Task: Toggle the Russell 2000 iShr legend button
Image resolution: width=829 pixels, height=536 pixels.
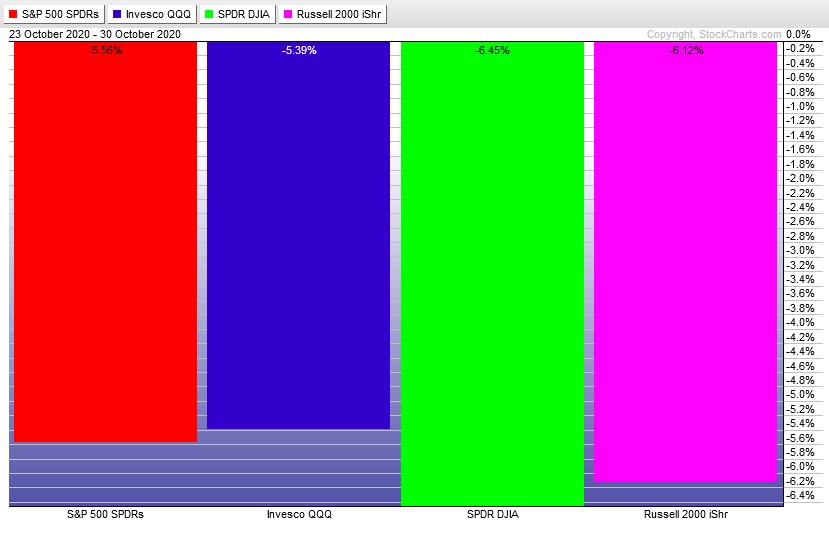Action: 333,14
